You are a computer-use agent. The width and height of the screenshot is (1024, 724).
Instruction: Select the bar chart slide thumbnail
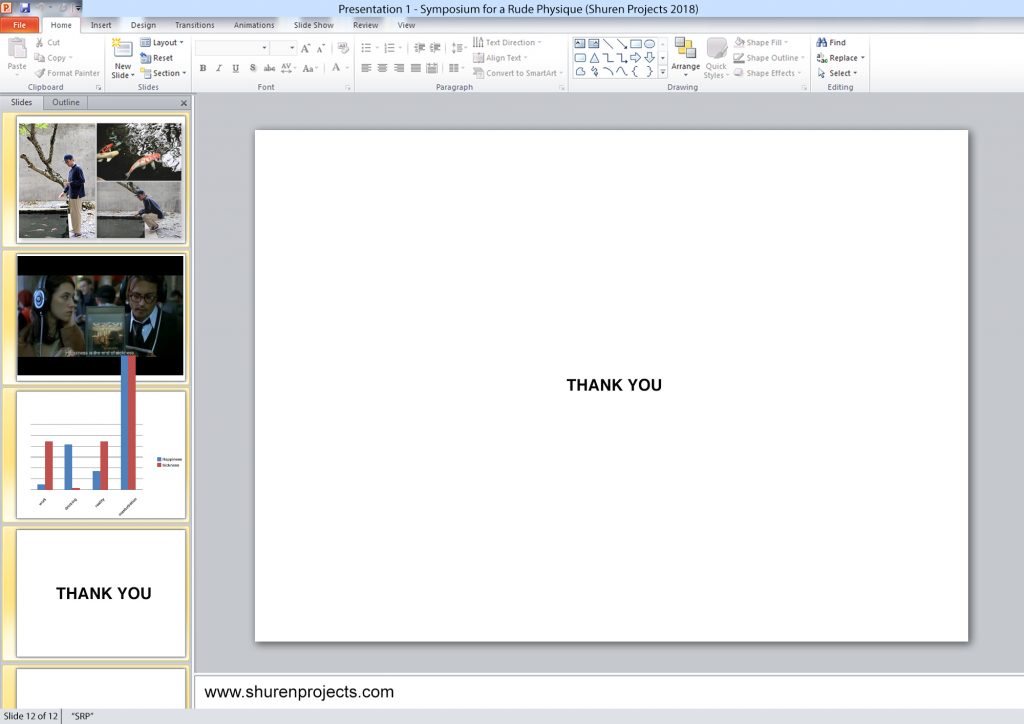101,455
